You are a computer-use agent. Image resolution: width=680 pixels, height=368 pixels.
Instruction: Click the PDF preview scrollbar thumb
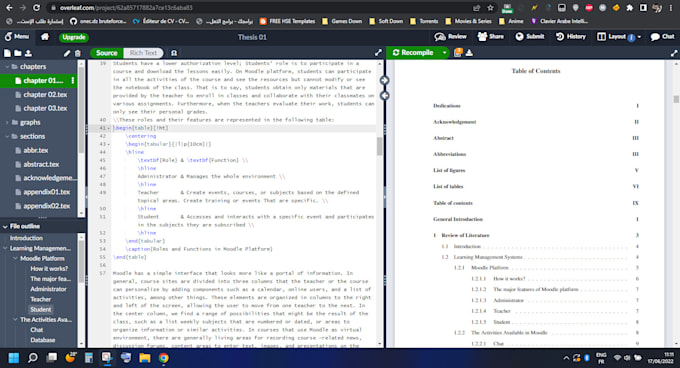[676, 99]
